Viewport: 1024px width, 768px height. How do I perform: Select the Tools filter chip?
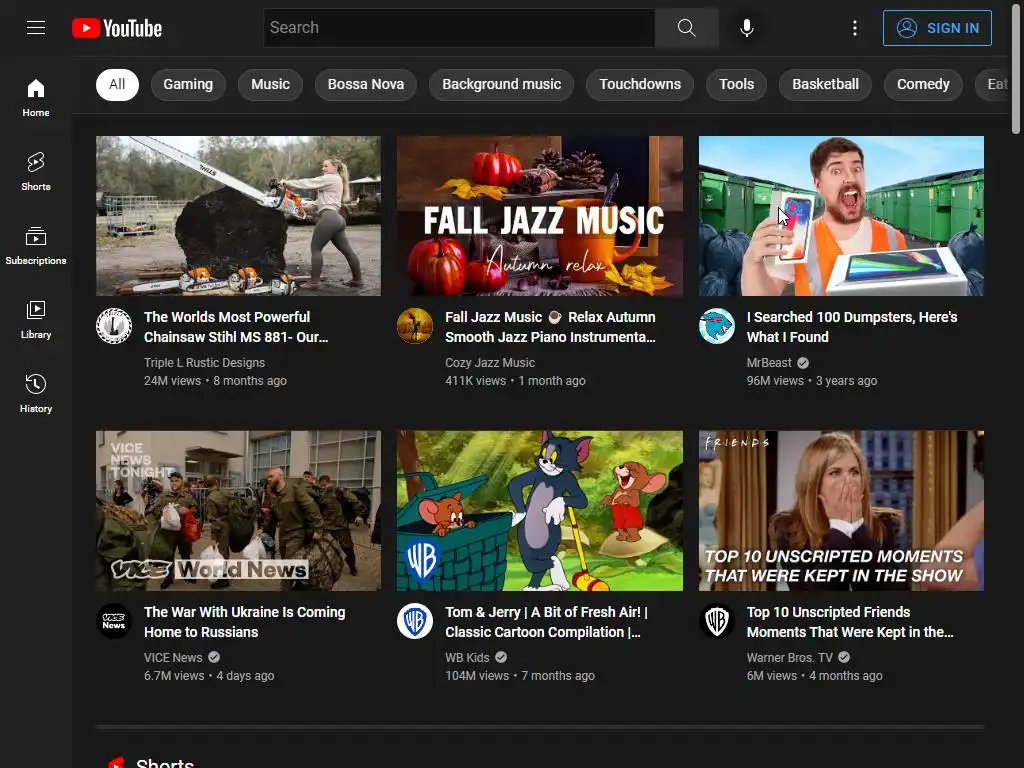tap(737, 84)
